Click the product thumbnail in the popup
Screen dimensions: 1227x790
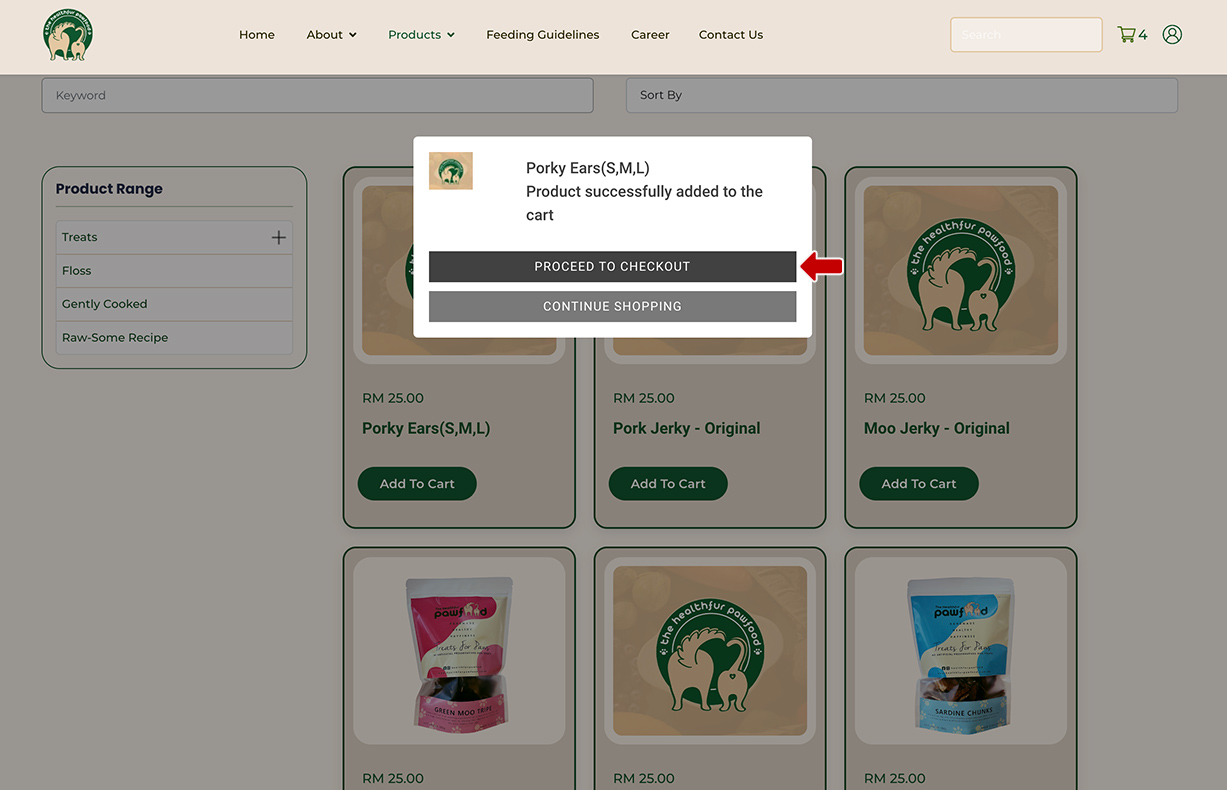tap(451, 171)
